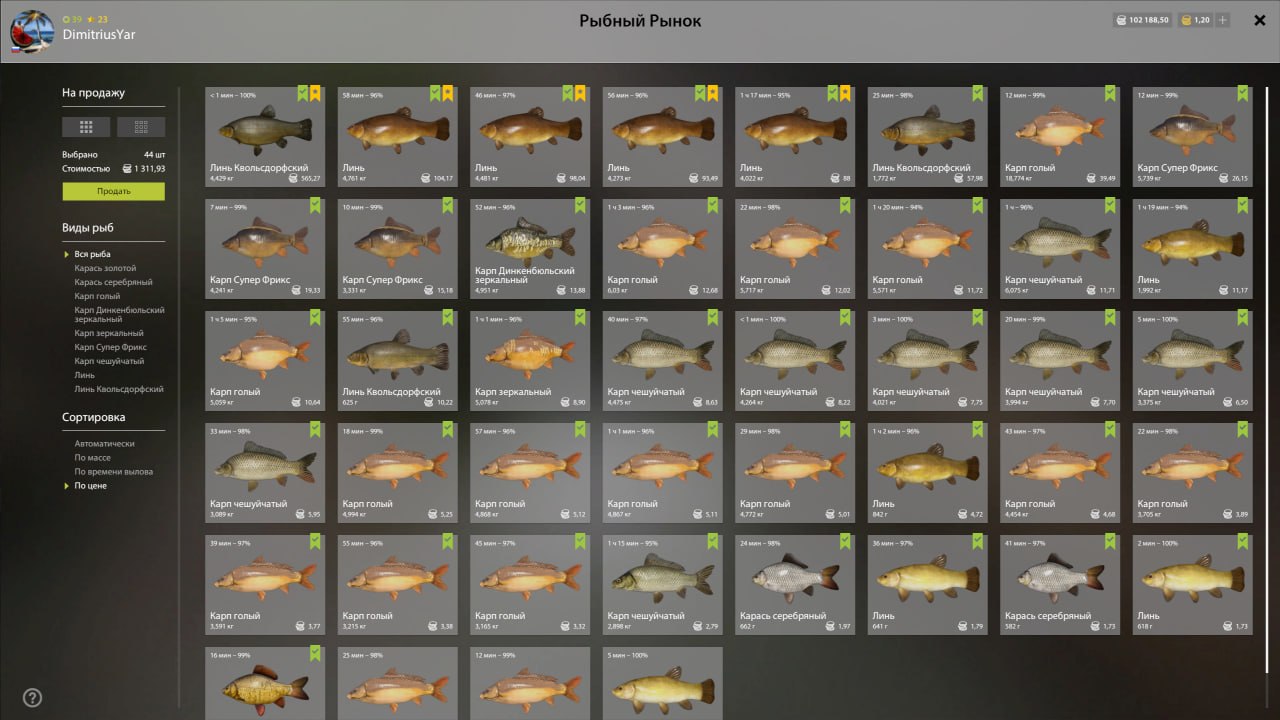Uncheck the Карп зеркальный 5,078 кг checkbox
The image size is (1280, 720).
click(581, 317)
